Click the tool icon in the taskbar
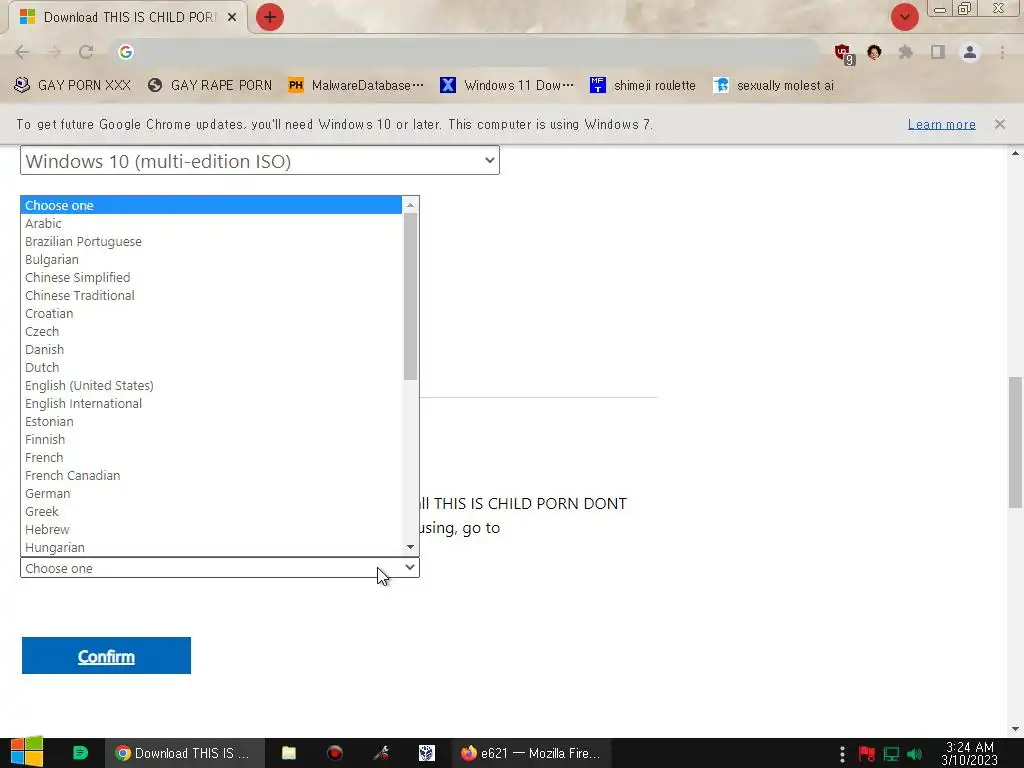 point(381,753)
